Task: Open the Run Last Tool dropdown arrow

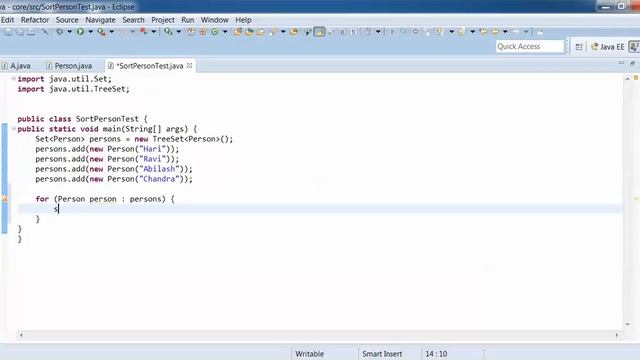Action: point(111,31)
